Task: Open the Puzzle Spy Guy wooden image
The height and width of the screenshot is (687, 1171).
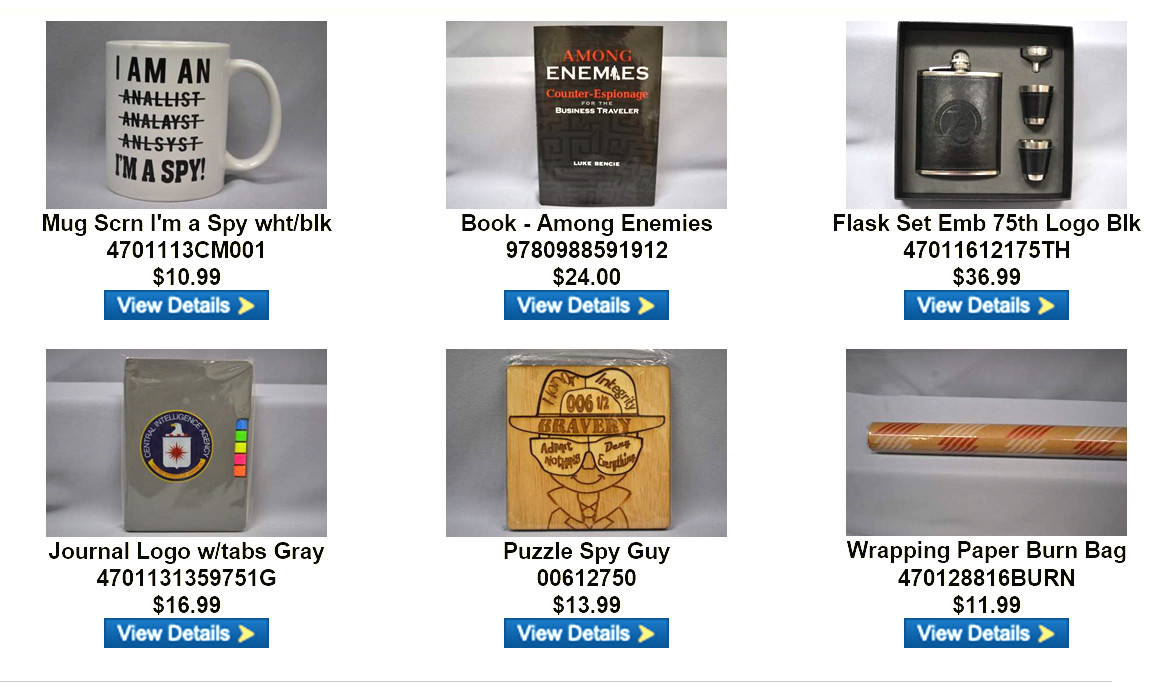Action: coord(586,442)
